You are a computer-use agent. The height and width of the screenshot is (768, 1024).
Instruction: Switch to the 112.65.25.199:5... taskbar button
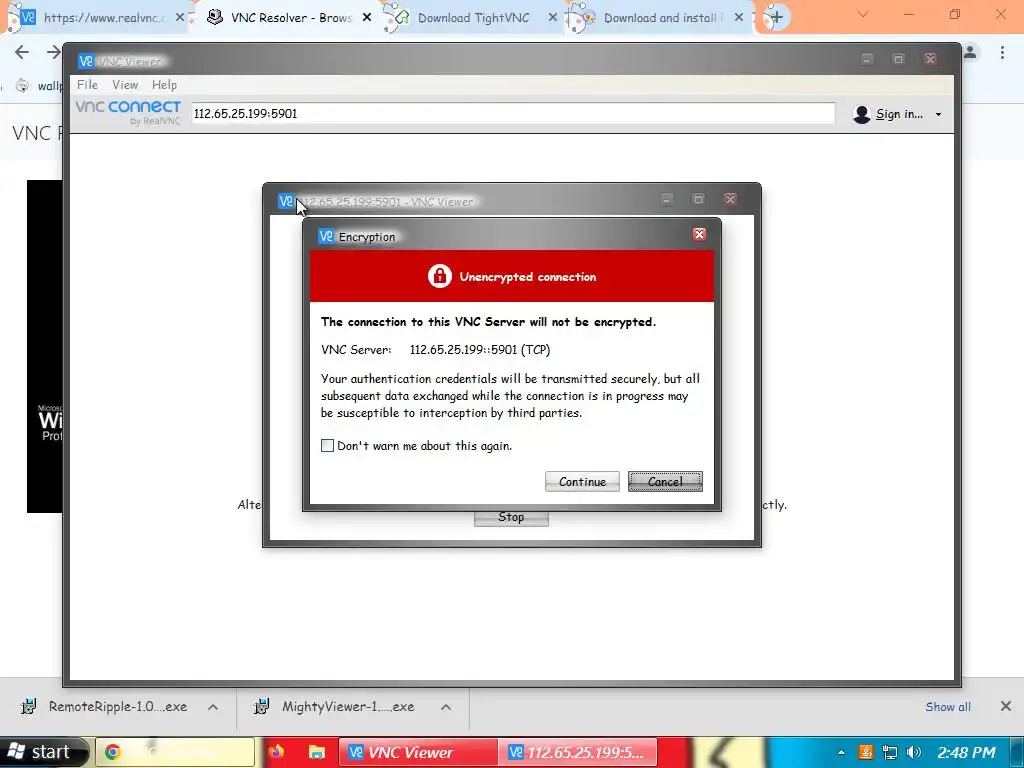pos(578,752)
